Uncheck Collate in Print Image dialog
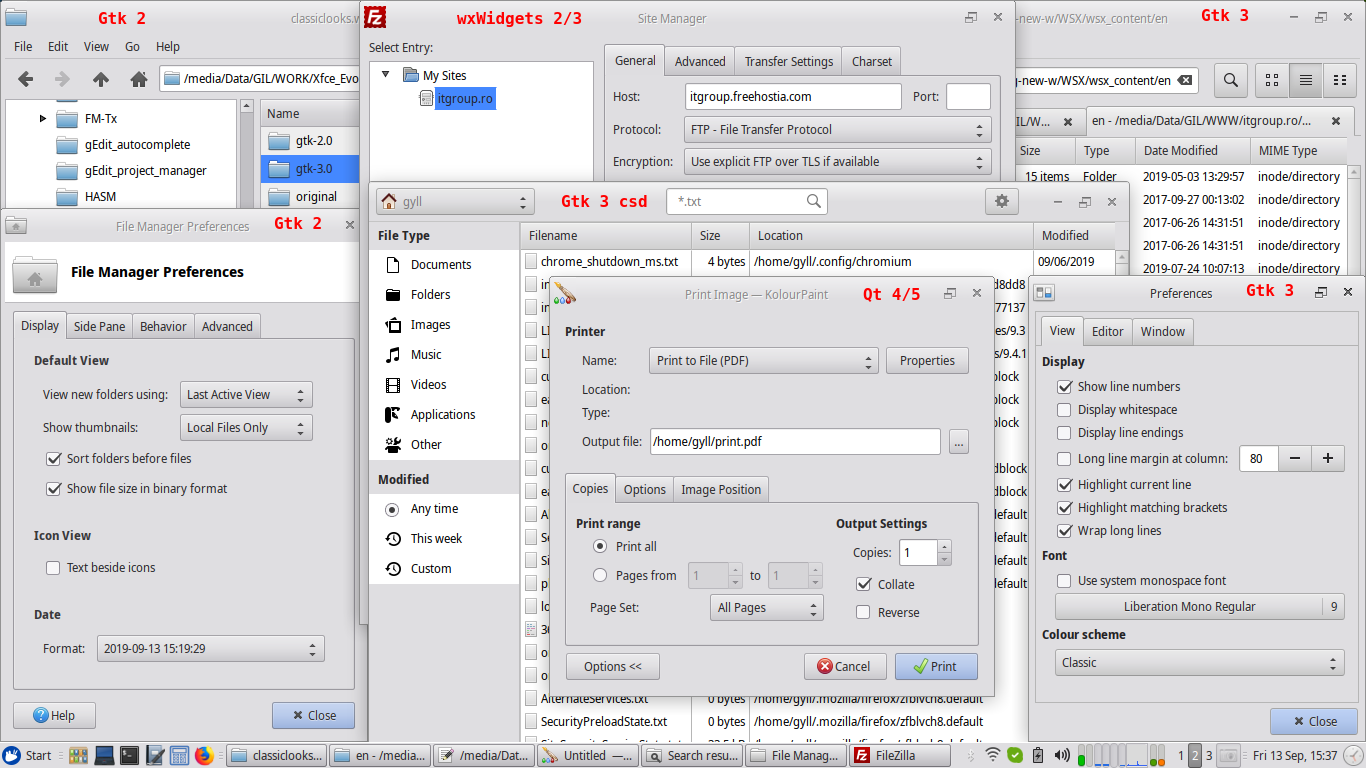1366x768 pixels. pos(864,584)
